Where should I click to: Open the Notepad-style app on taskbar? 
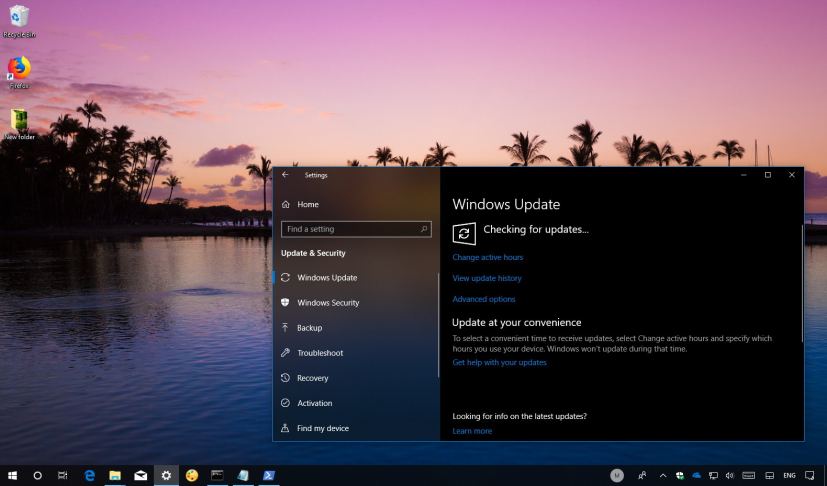(x=243, y=475)
